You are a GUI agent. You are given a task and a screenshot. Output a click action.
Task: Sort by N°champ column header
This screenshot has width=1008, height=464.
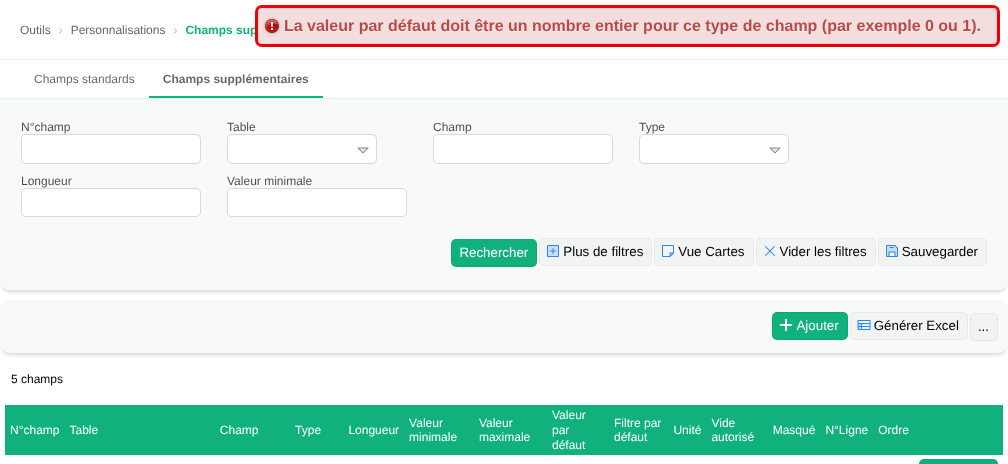(35, 430)
